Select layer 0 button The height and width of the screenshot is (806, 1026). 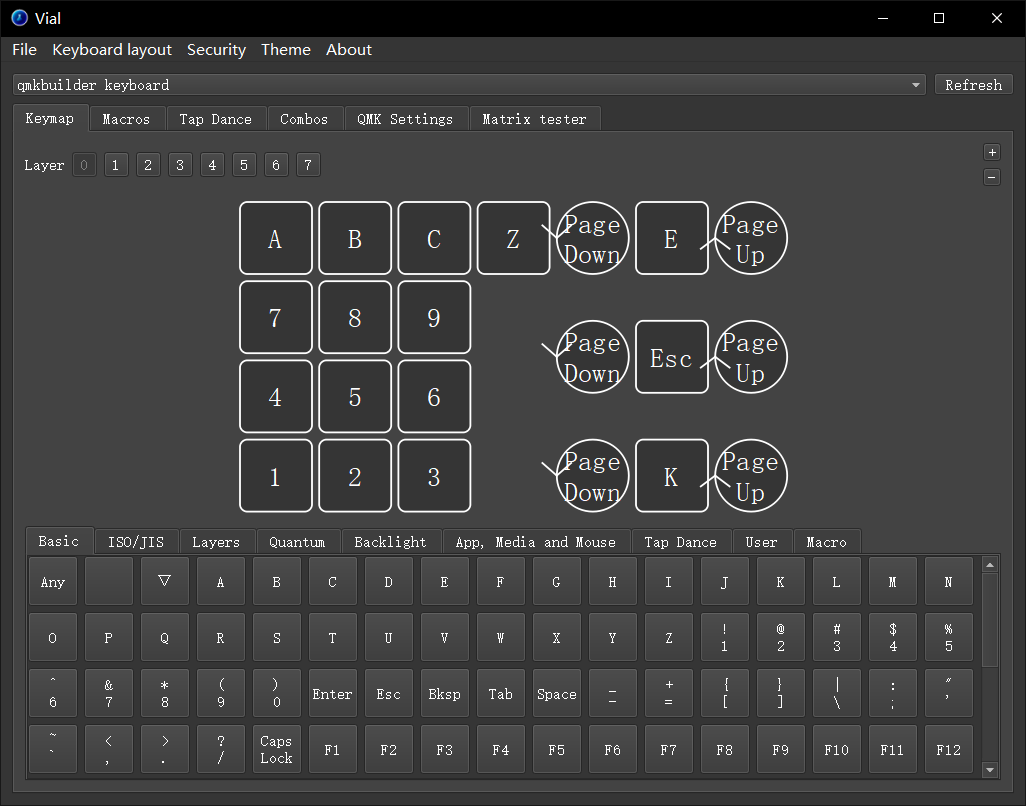point(84,165)
